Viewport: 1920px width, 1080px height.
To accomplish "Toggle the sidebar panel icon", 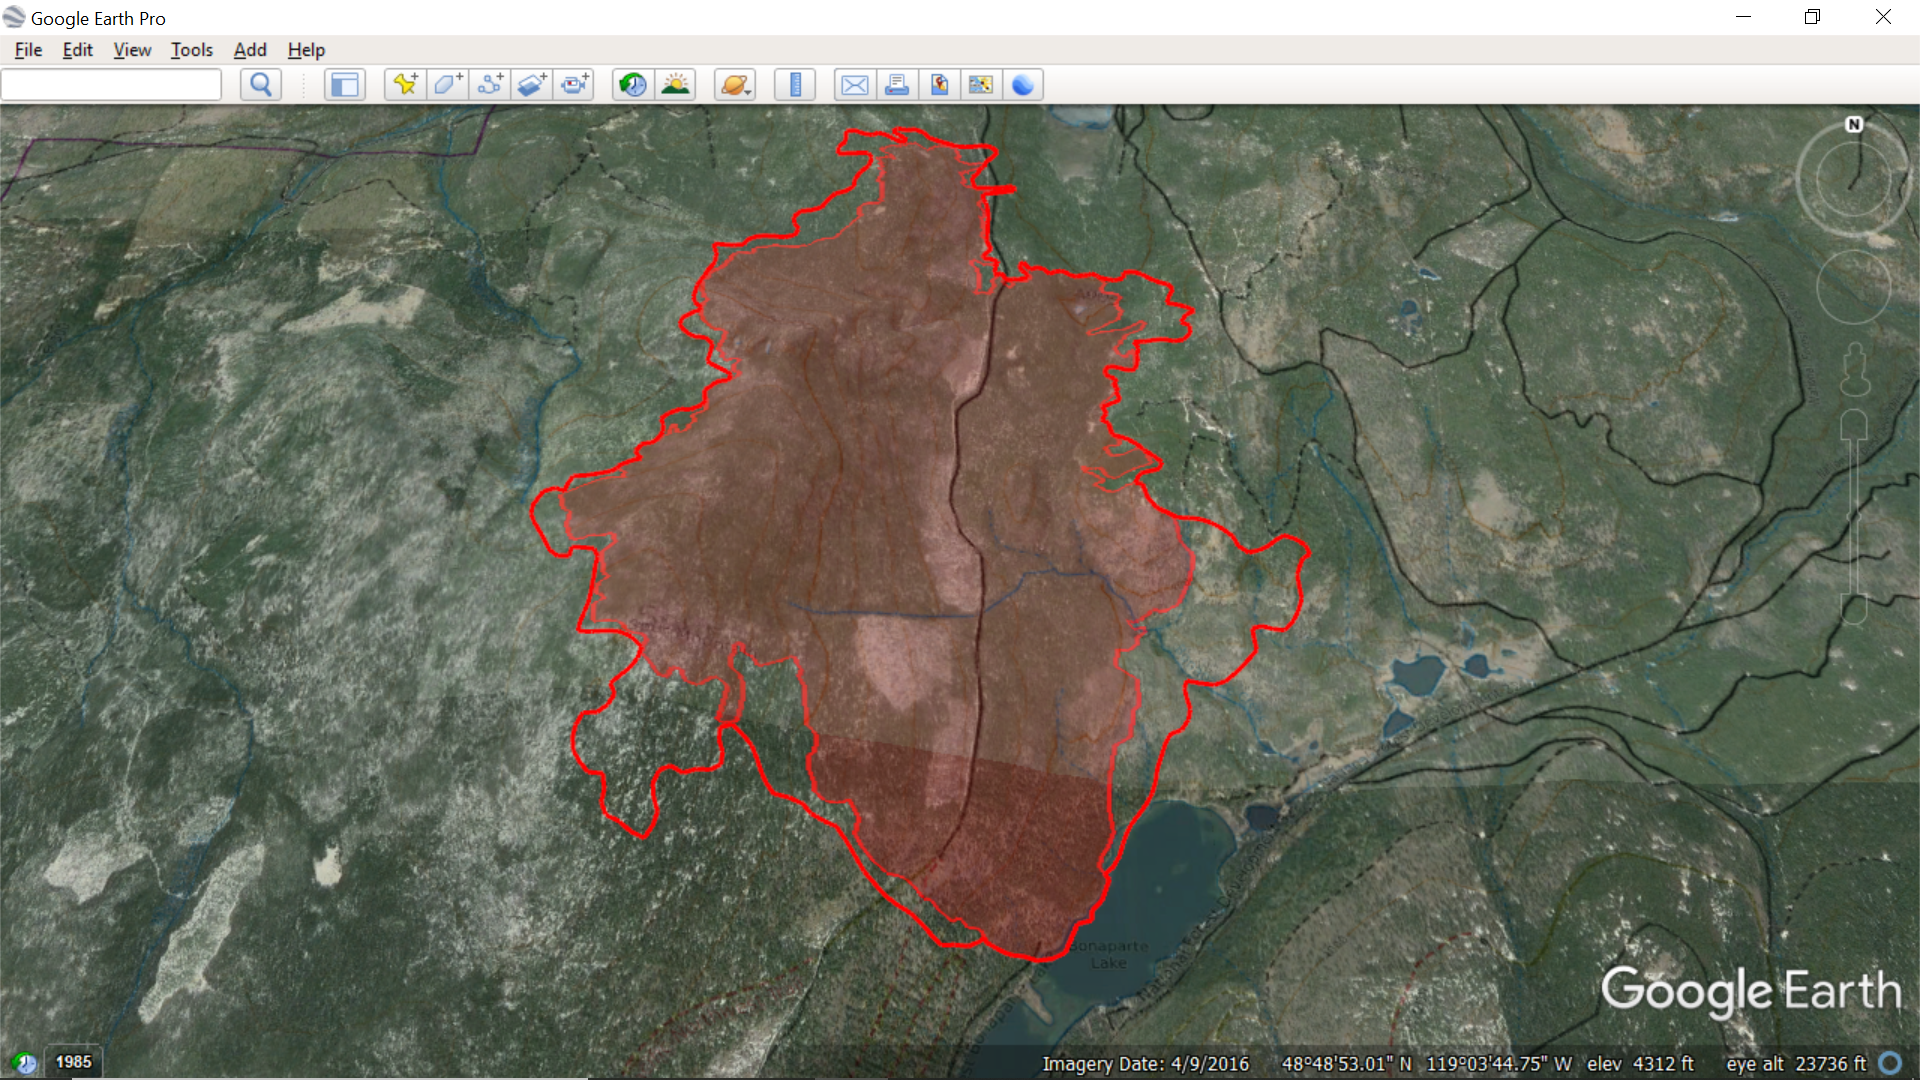I will pos(344,85).
